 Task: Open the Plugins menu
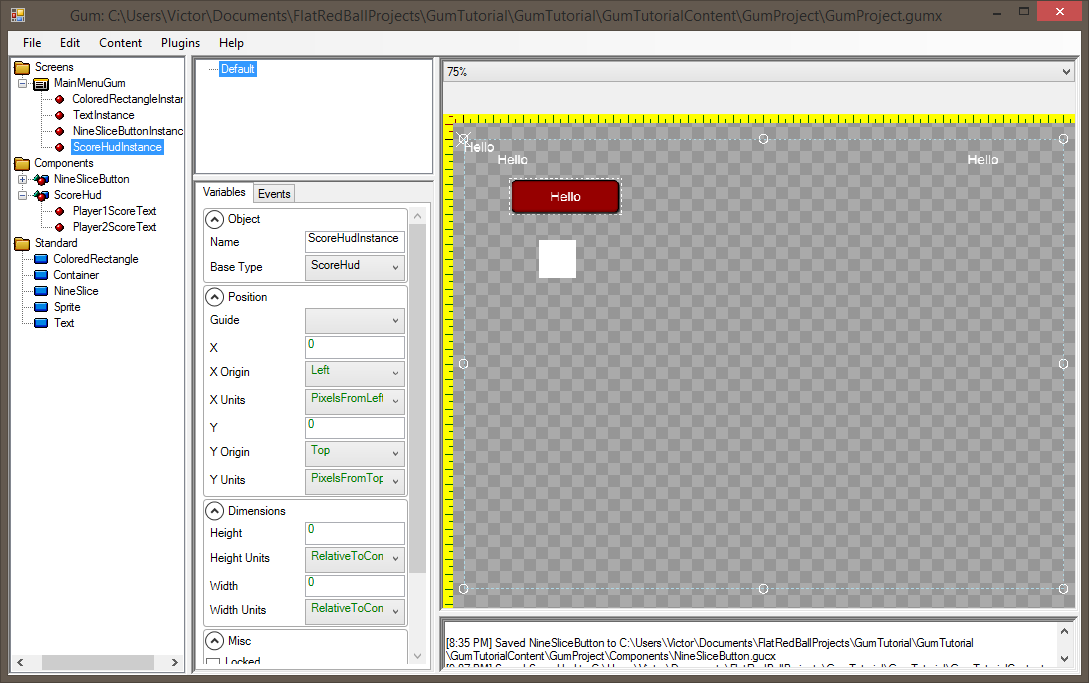coord(180,43)
